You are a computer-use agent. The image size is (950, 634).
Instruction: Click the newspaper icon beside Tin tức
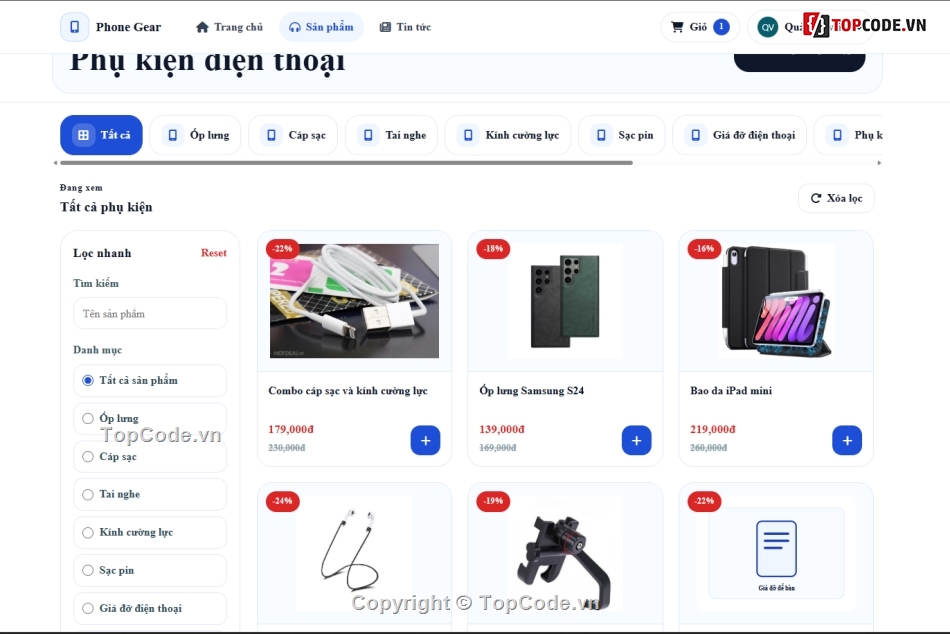[x=385, y=27]
